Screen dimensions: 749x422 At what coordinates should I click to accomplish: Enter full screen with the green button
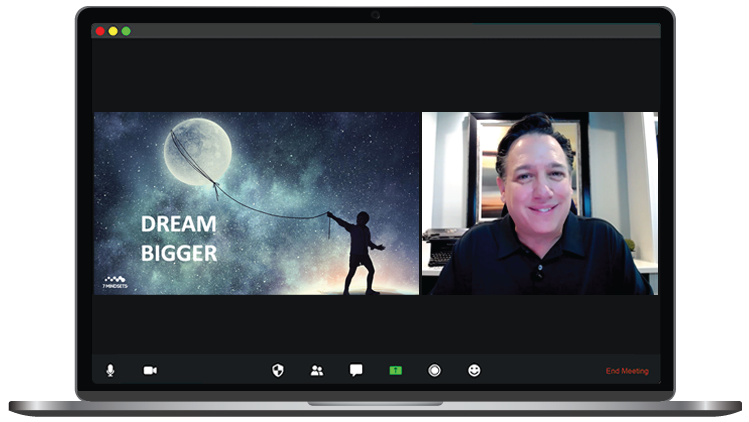click(x=126, y=31)
